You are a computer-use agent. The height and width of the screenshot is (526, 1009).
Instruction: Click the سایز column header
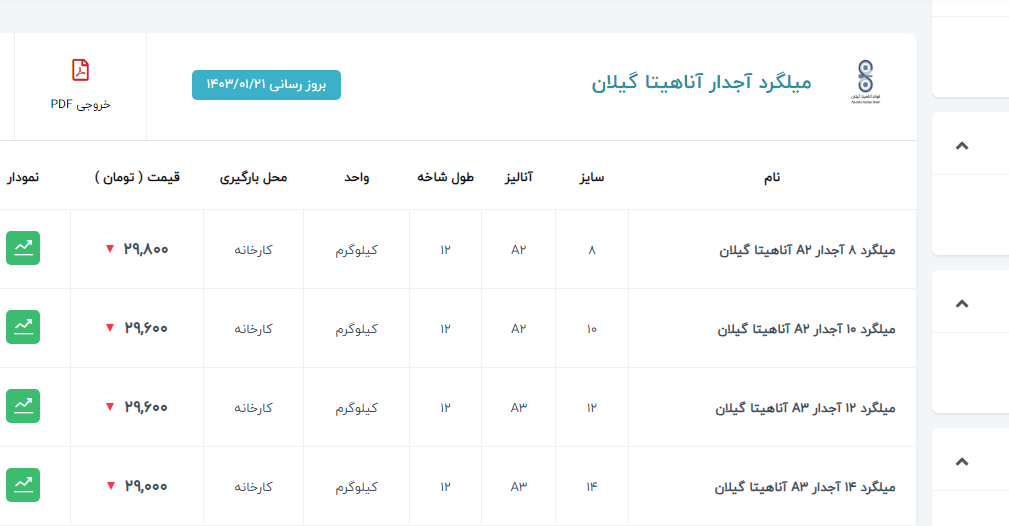point(591,177)
